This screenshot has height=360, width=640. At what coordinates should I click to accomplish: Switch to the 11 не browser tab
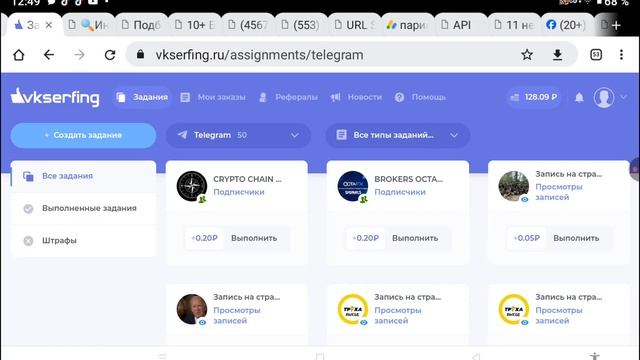click(513, 25)
